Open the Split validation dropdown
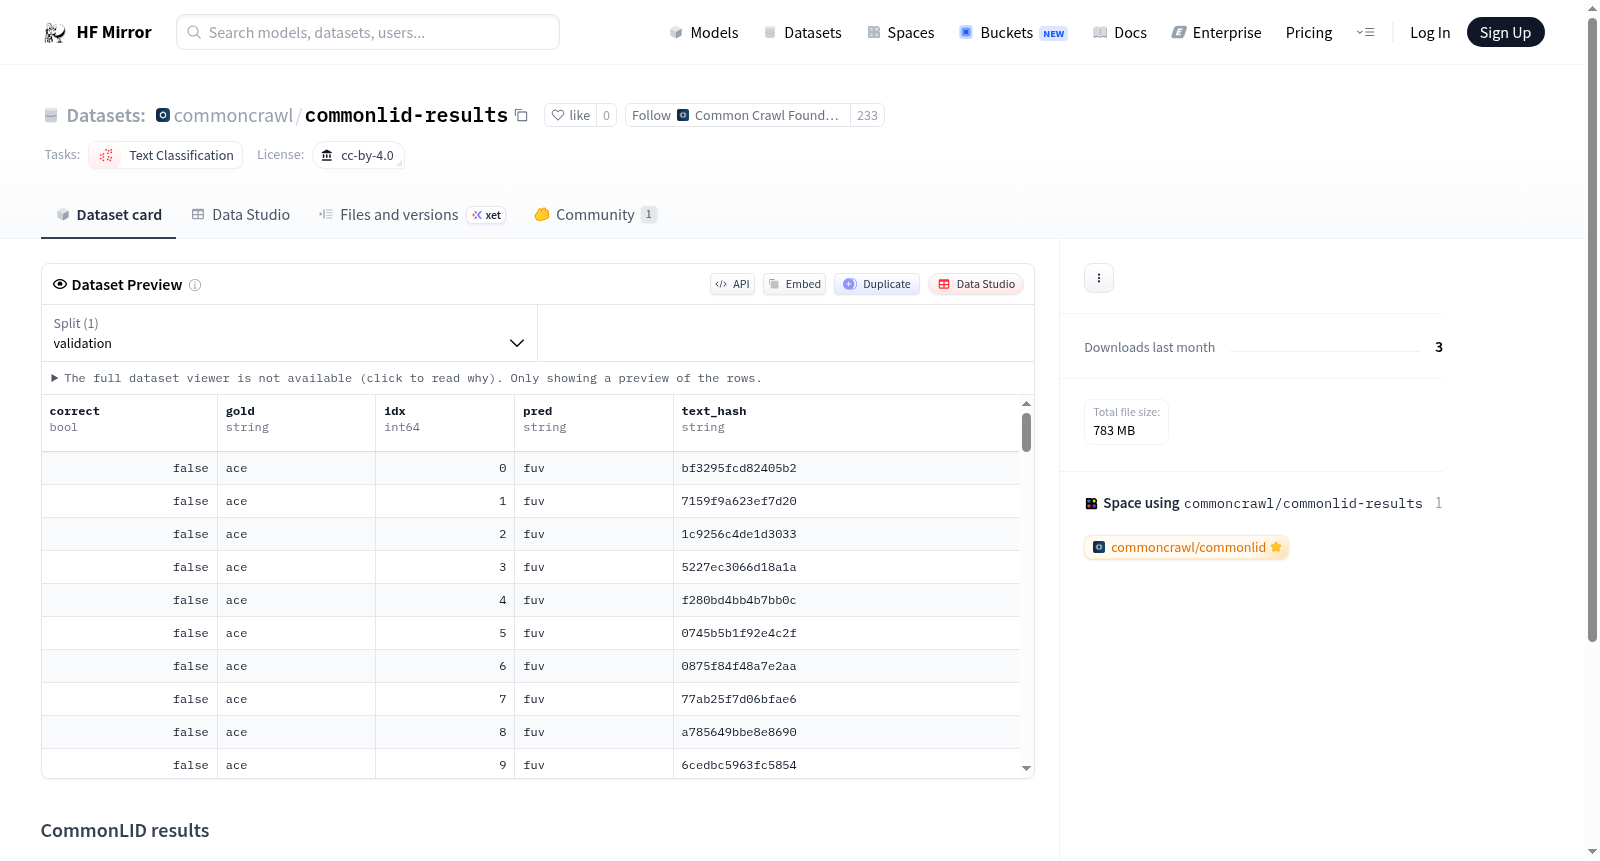Image resolution: width=1600 pixels, height=861 pixels. (x=289, y=333)
